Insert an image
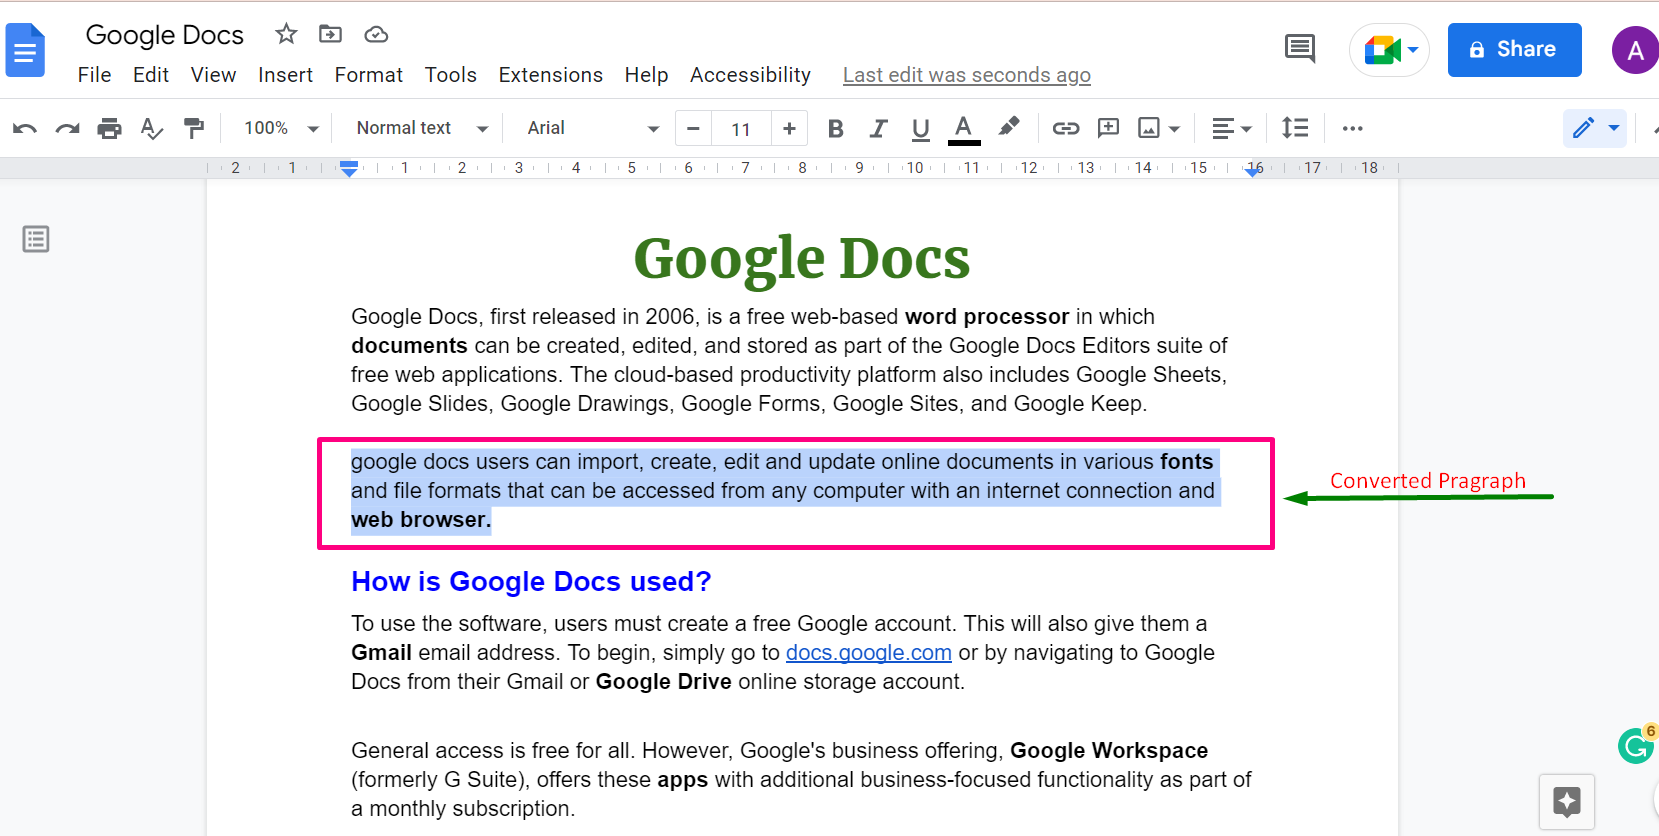 (1149, 128)
